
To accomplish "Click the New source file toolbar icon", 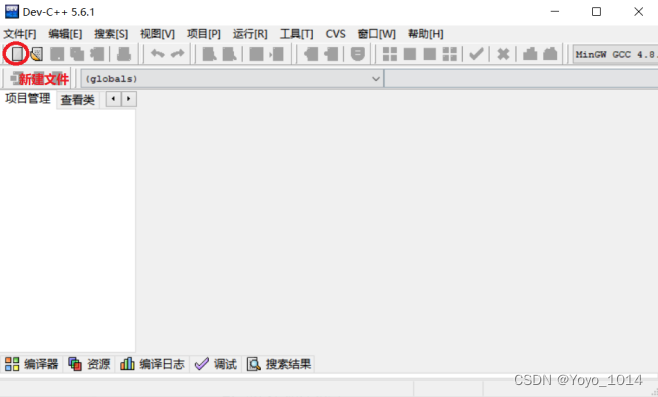I will pos(17,54).
